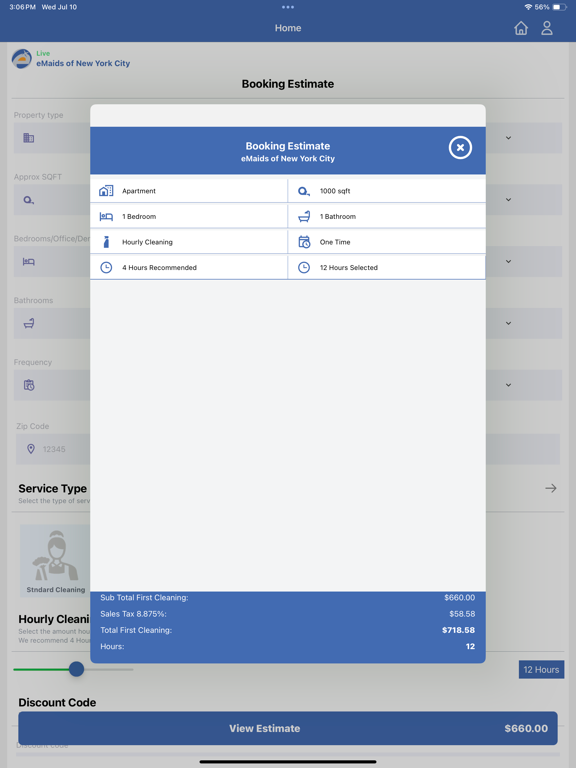Click the '1 Bedroom' text

[139, 216]
